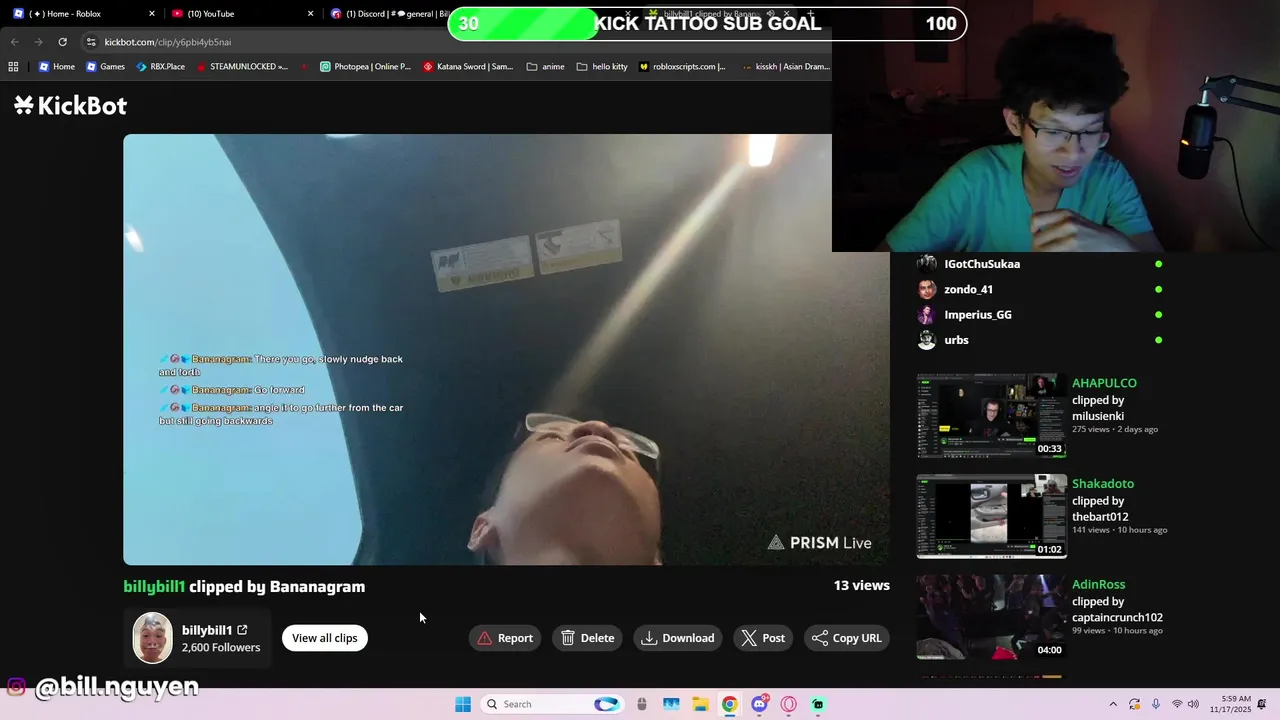Open the Photopea bookmark
Image resolution: width=1280 pixels, height=720 pixels.
click(365, 67)
